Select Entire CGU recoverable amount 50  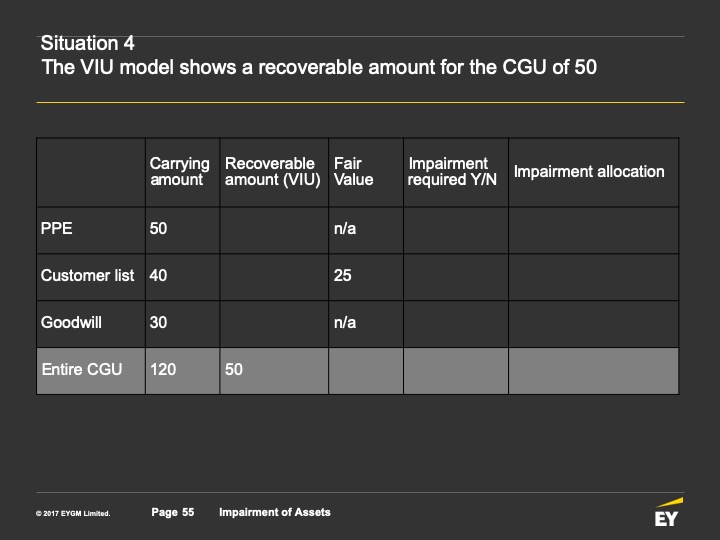(x=233, y=369)
